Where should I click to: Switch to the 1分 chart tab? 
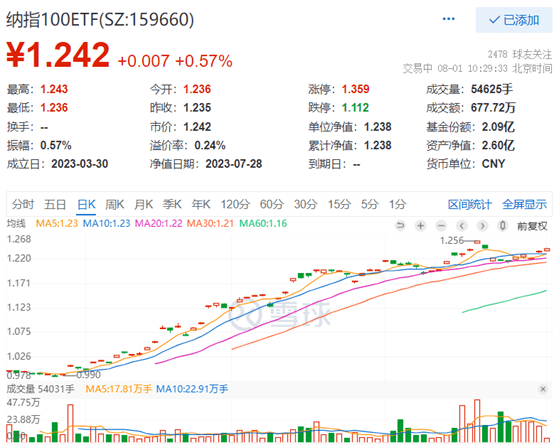[397, 204]
